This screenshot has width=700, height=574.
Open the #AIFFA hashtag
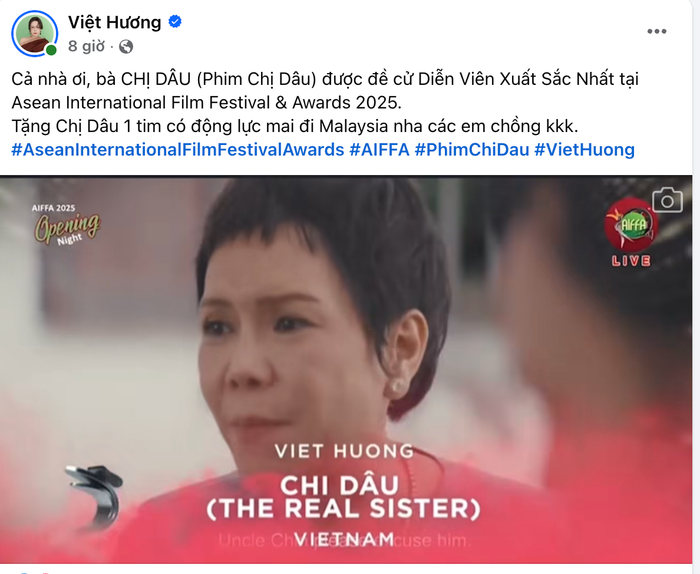point(379,150)
